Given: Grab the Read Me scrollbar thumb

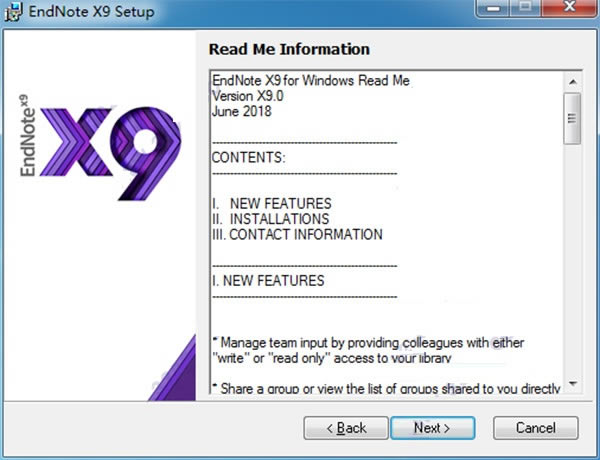Looking at the screenshot, I should click(572, 118).
